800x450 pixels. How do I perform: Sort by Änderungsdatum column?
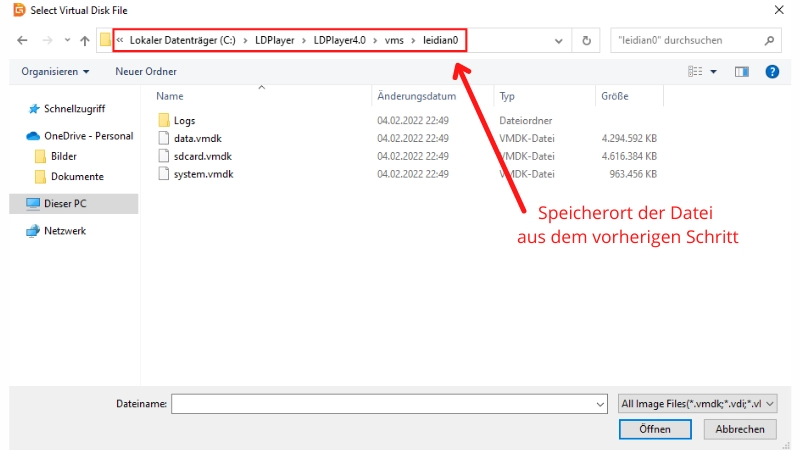click(416, 96)
